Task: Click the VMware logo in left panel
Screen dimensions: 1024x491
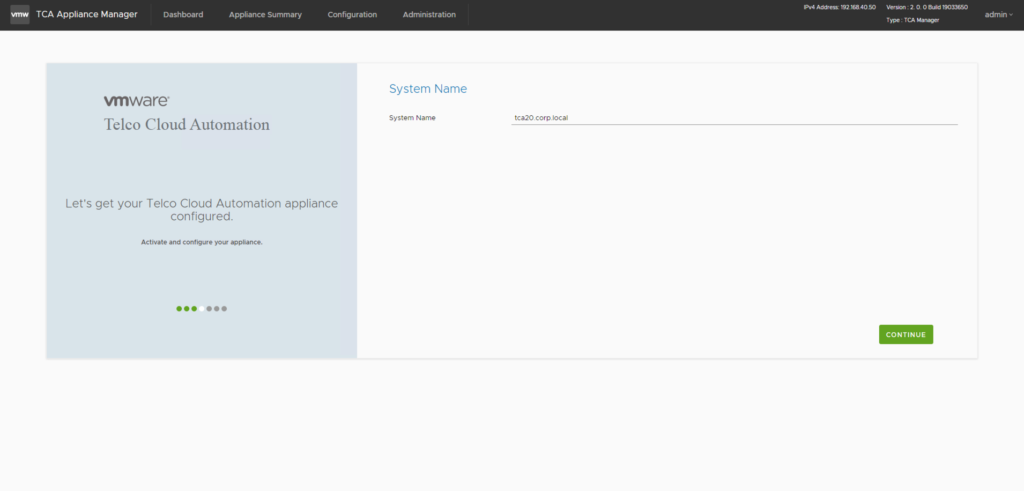Action: (x=136, y=101)
